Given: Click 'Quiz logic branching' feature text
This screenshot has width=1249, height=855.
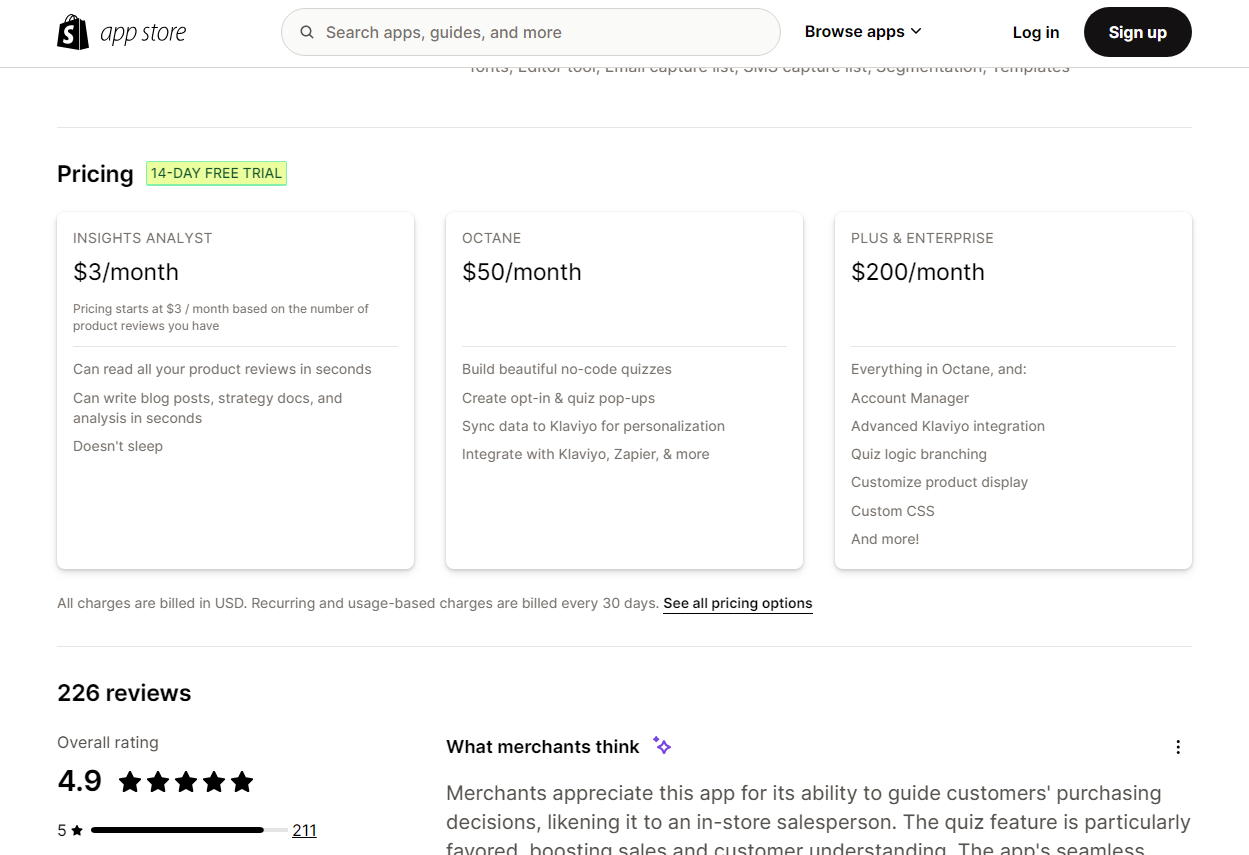Looking at the screenshot, I should point(919,454).
